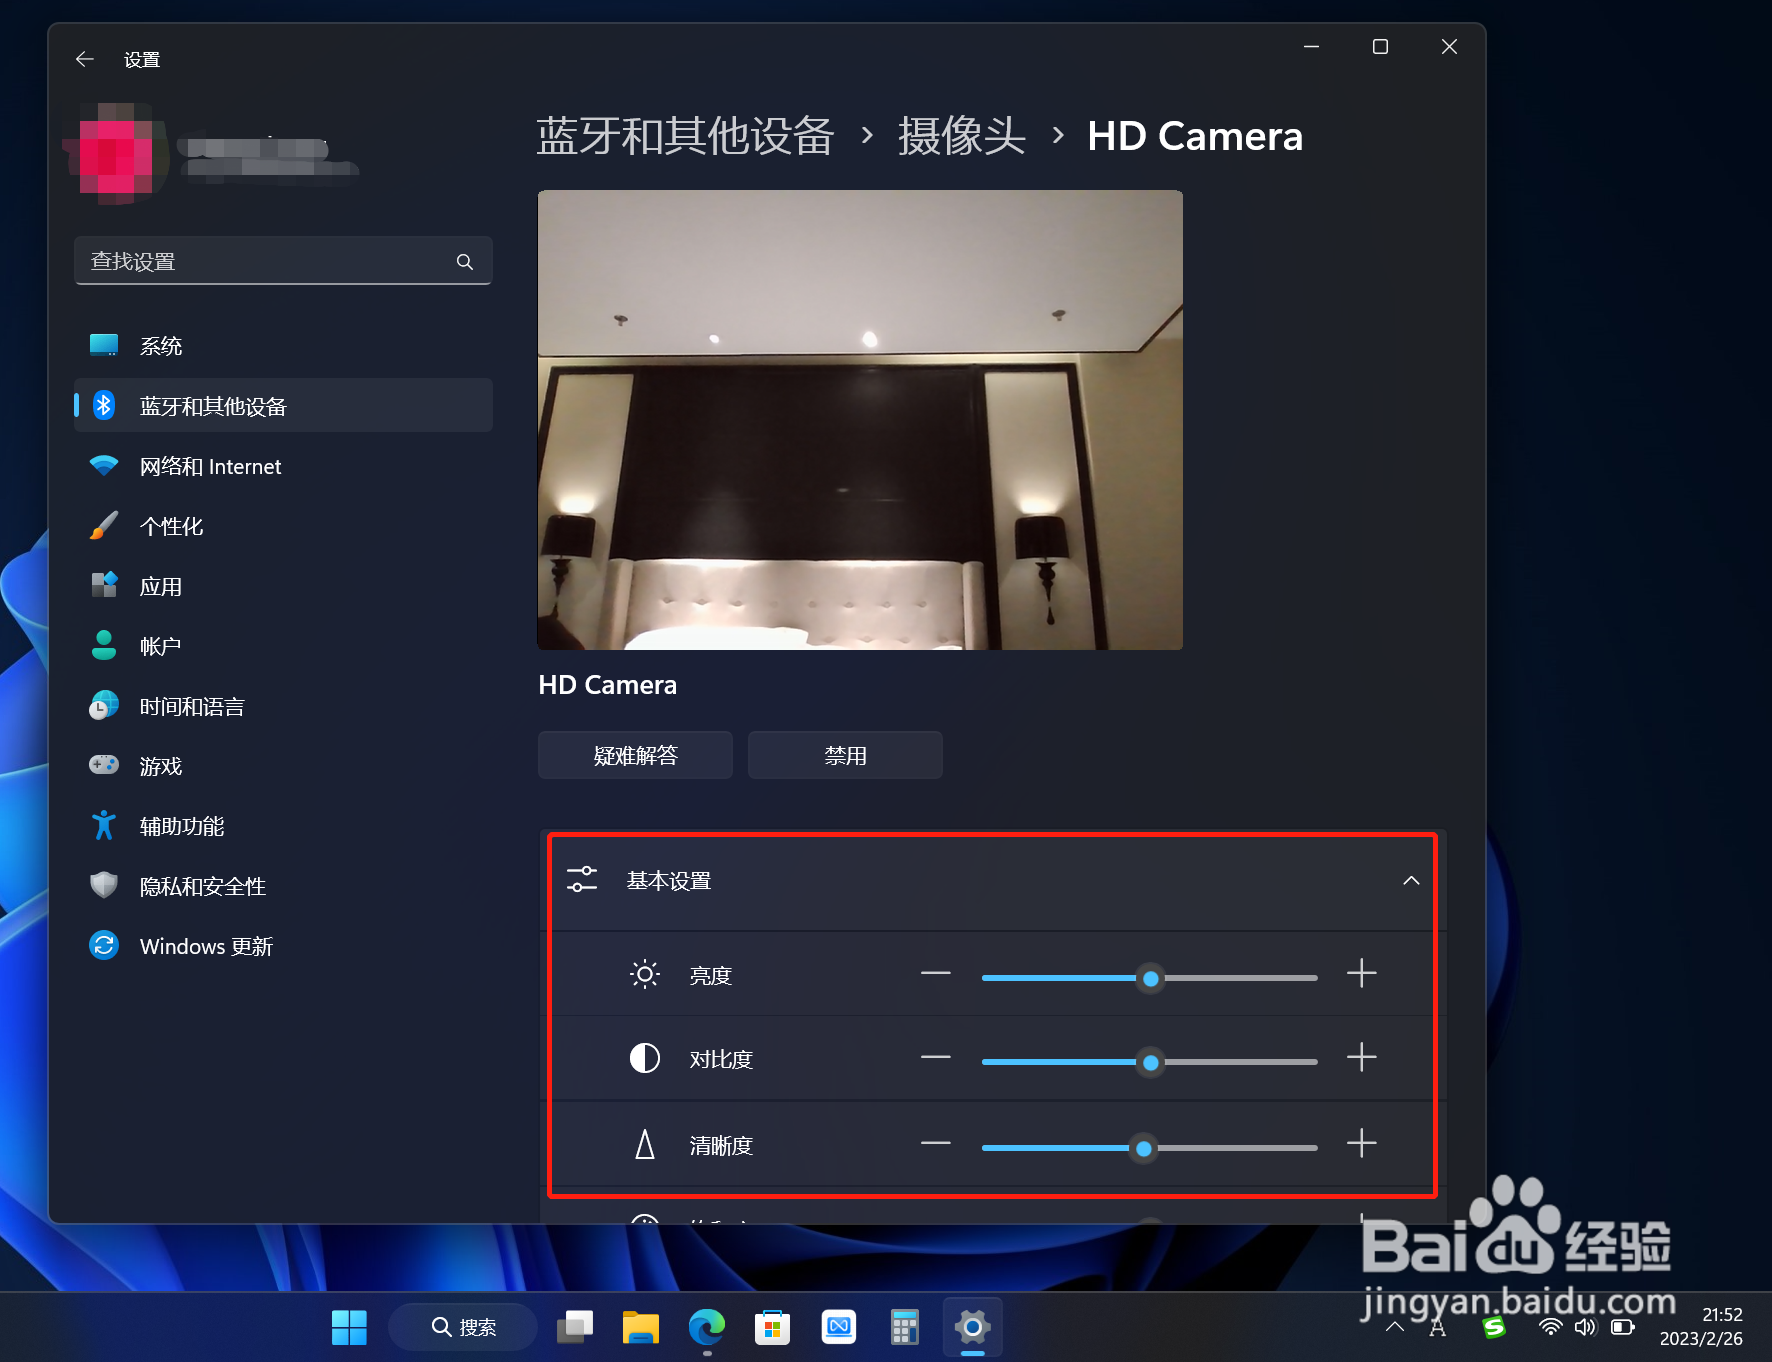The width and height of the screenshot is (1772, 1362).
Task: Click the 查找设置 search field
Action: coord(283,261)
